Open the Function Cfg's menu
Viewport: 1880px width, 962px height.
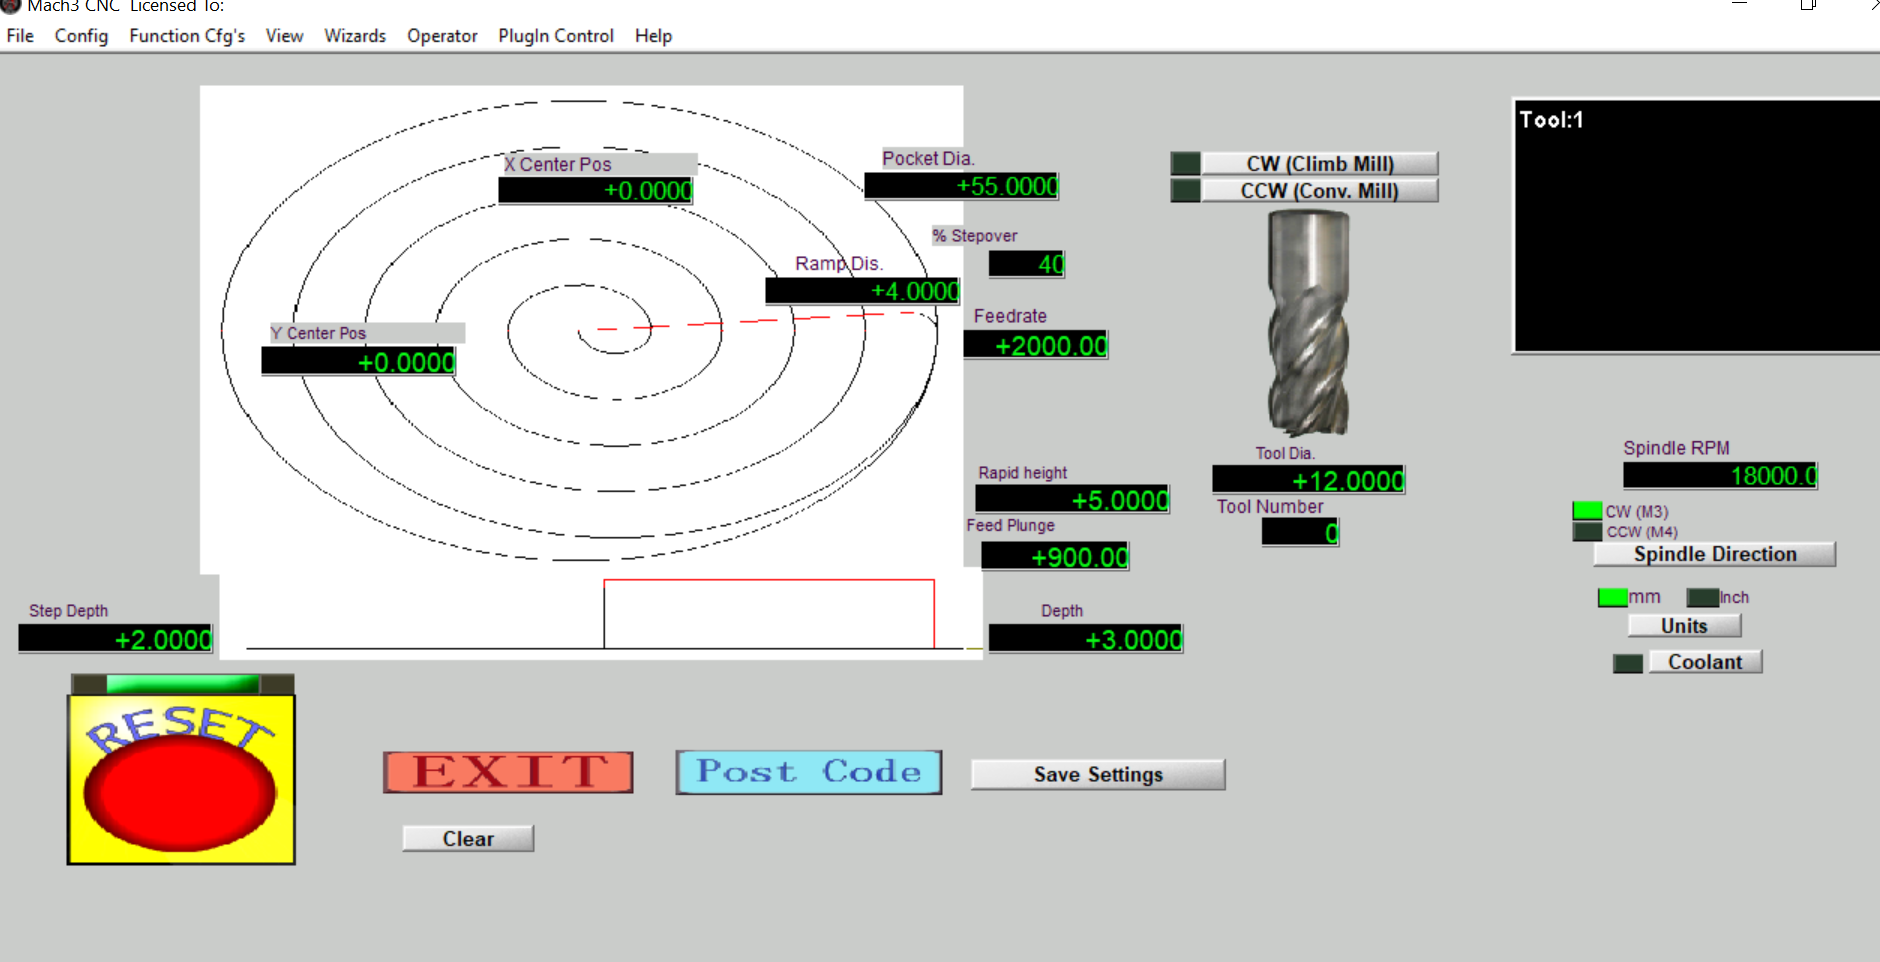tap(187, 36)
